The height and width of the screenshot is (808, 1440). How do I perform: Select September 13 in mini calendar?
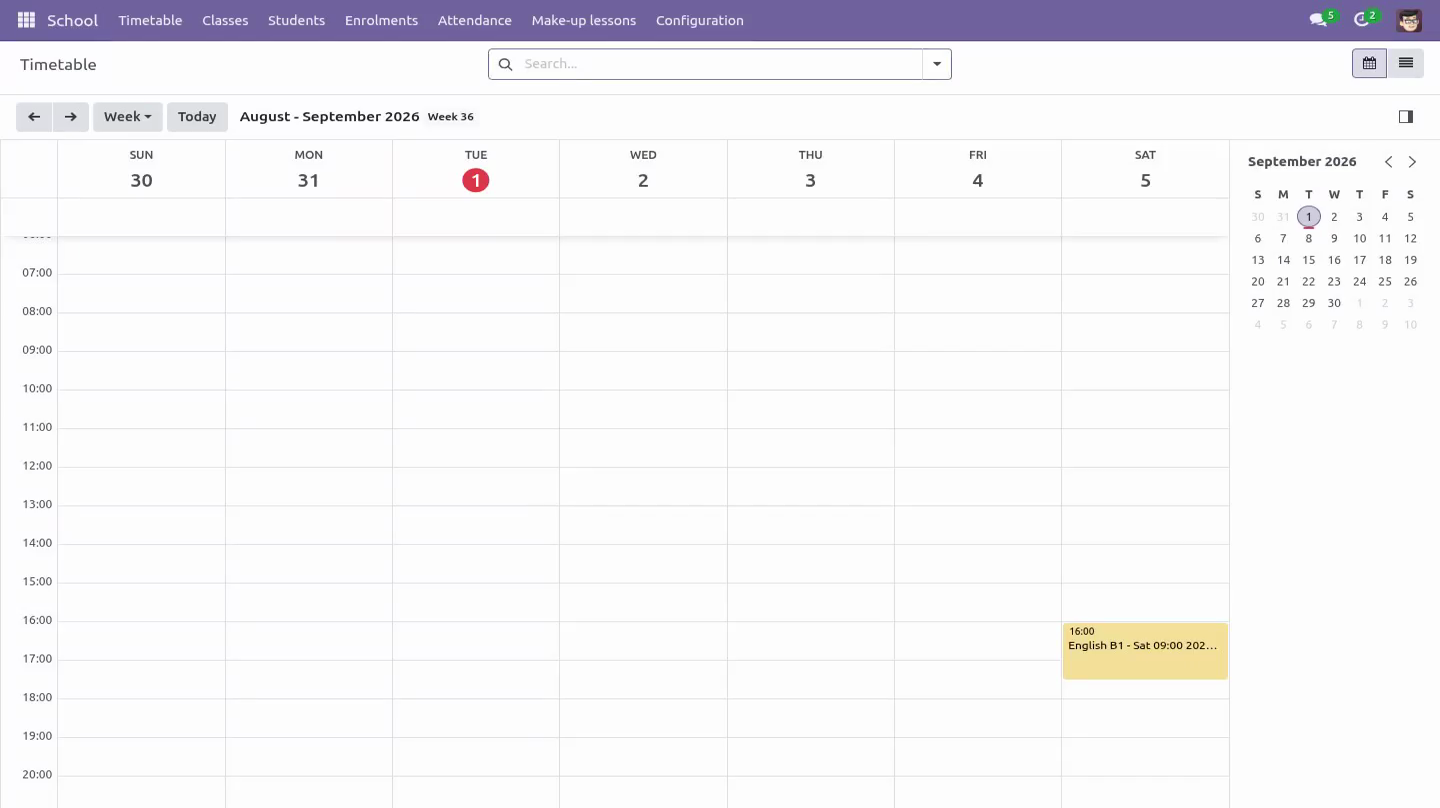click(x=1258, y=260)
